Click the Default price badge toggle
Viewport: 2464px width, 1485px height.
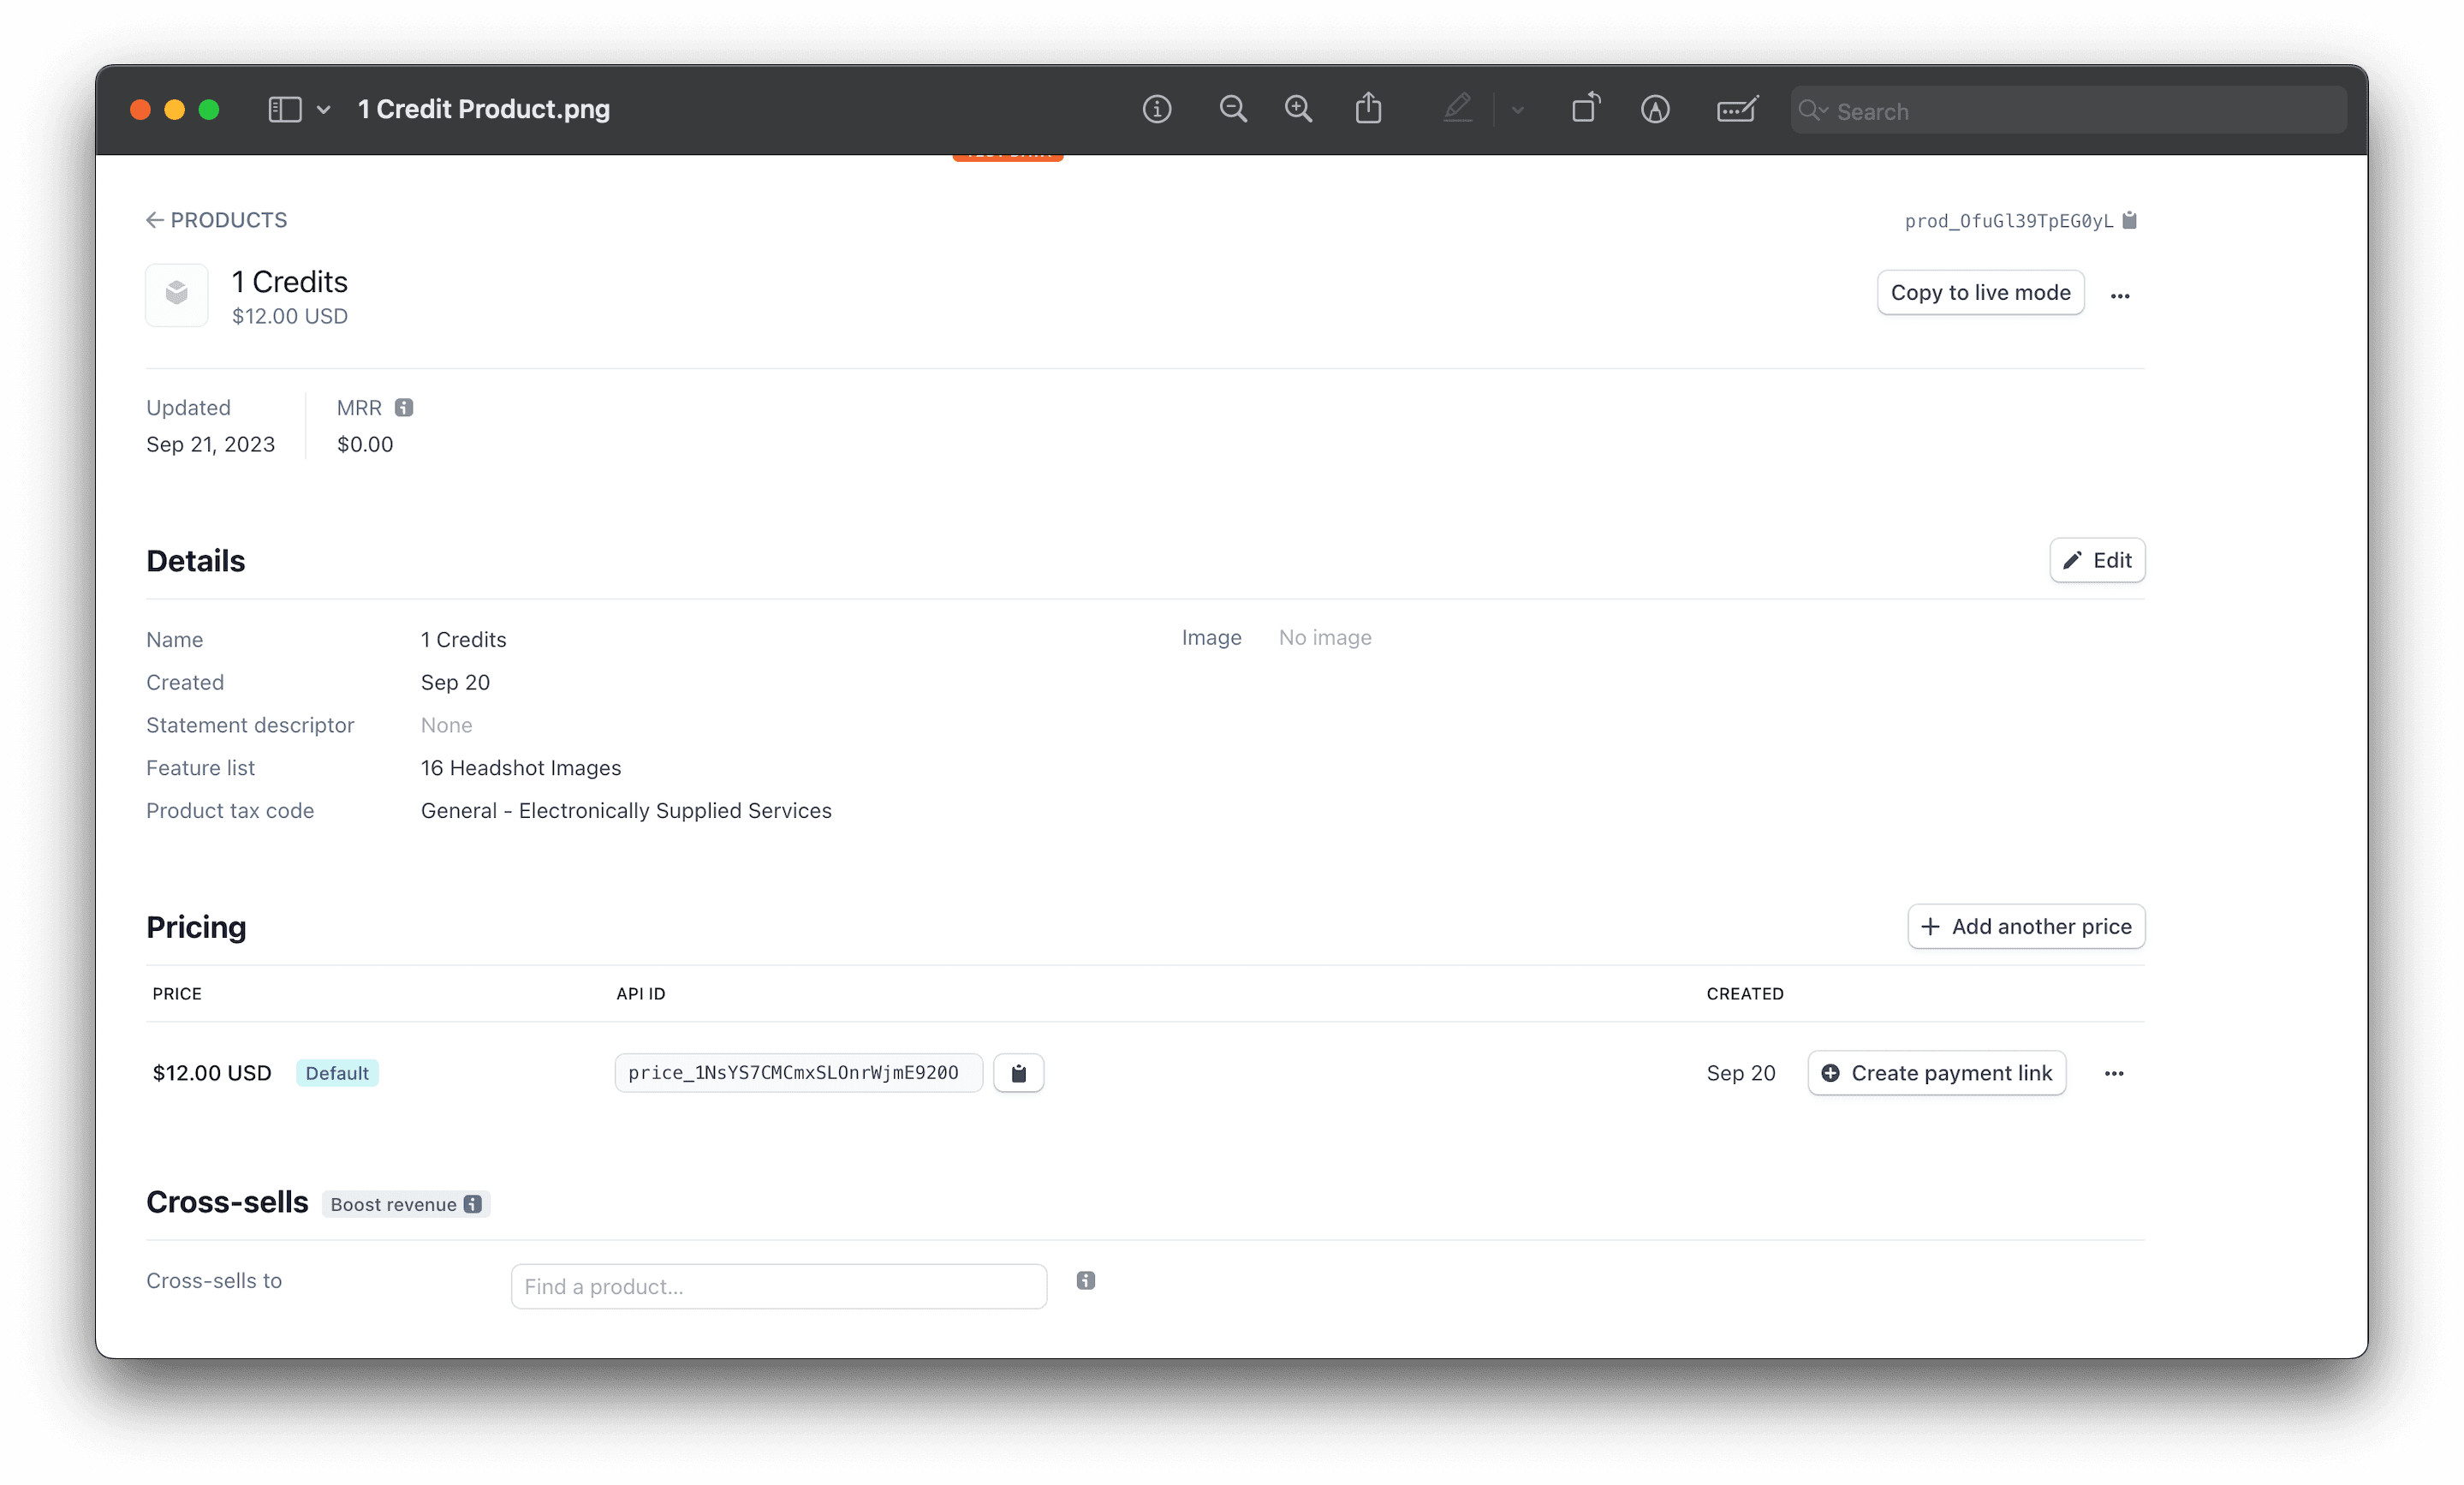click(x=335, y=1073)
